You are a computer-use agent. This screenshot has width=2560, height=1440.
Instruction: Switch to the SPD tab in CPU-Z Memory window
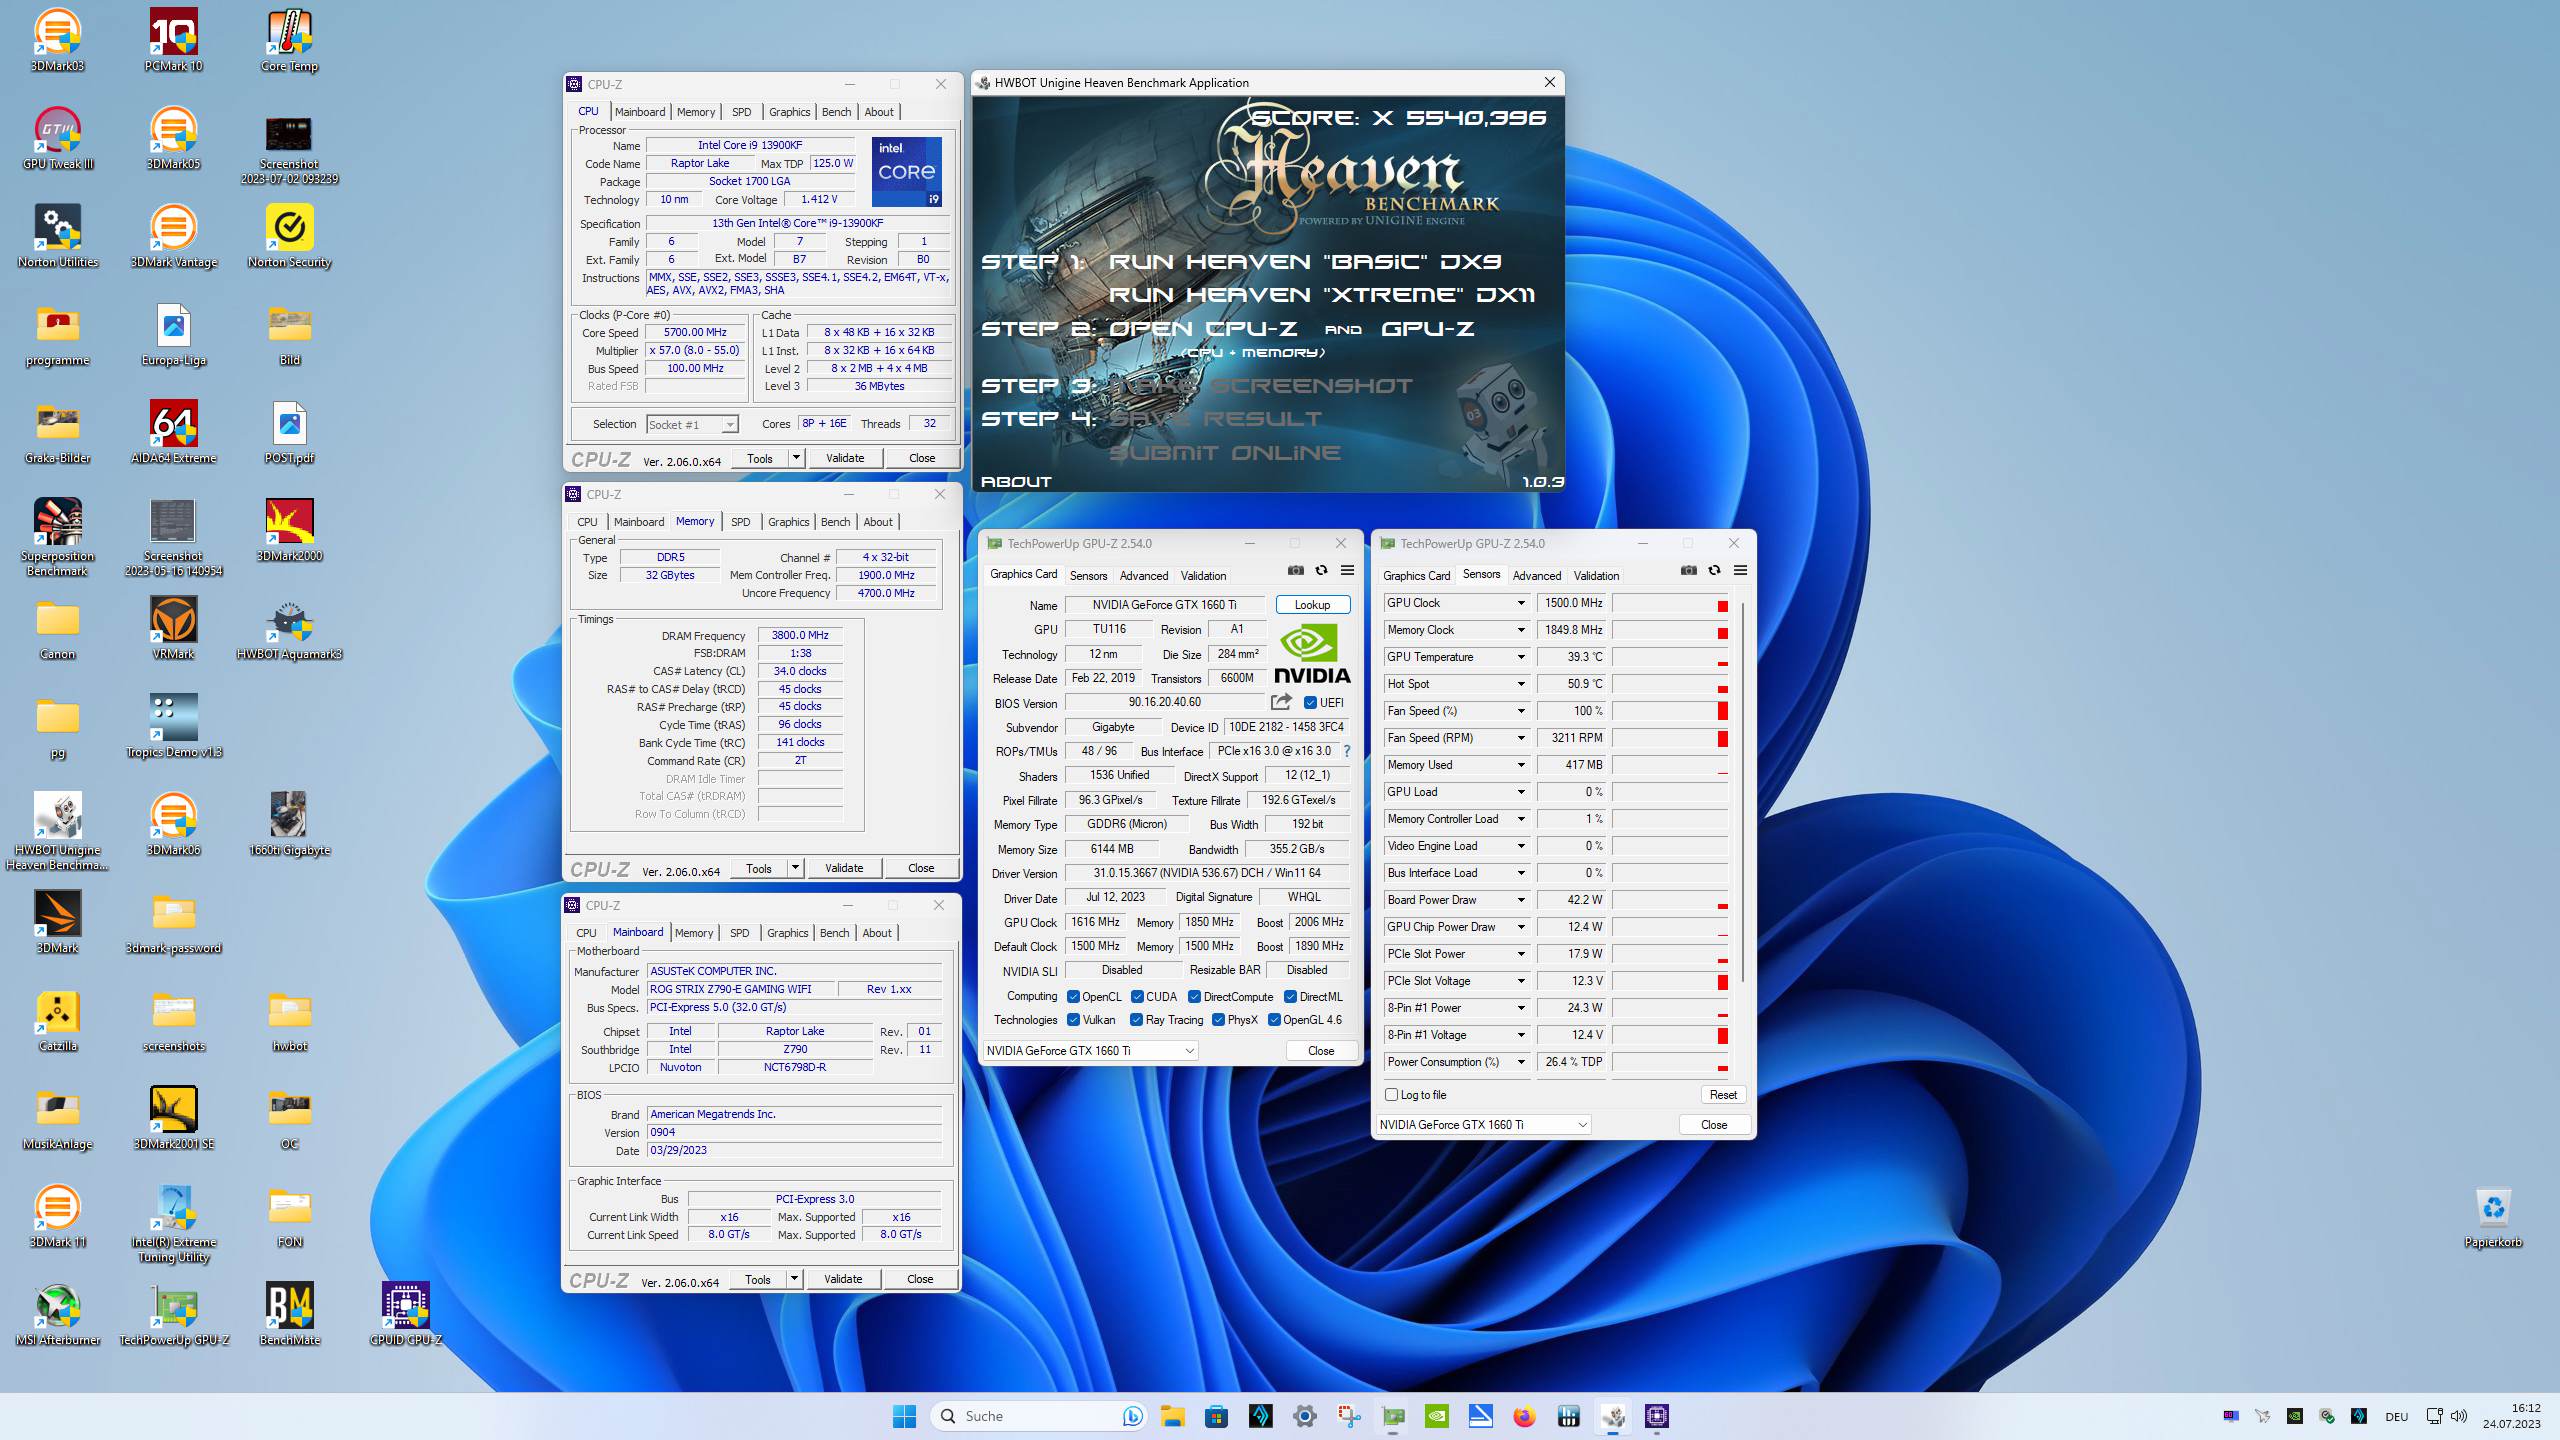point(740,522)
